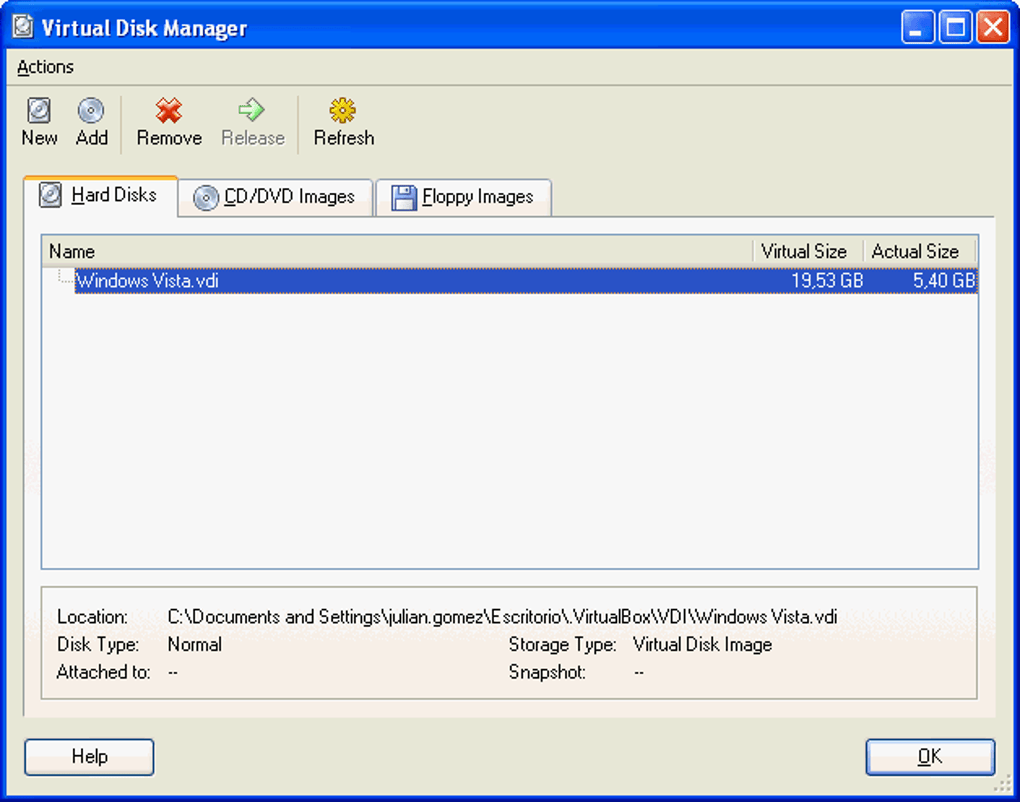Click the 19,53 GB virtual size value
The width and height of the screenshot is (1020, 802).
pyautogui.click(x=827, y=281)
